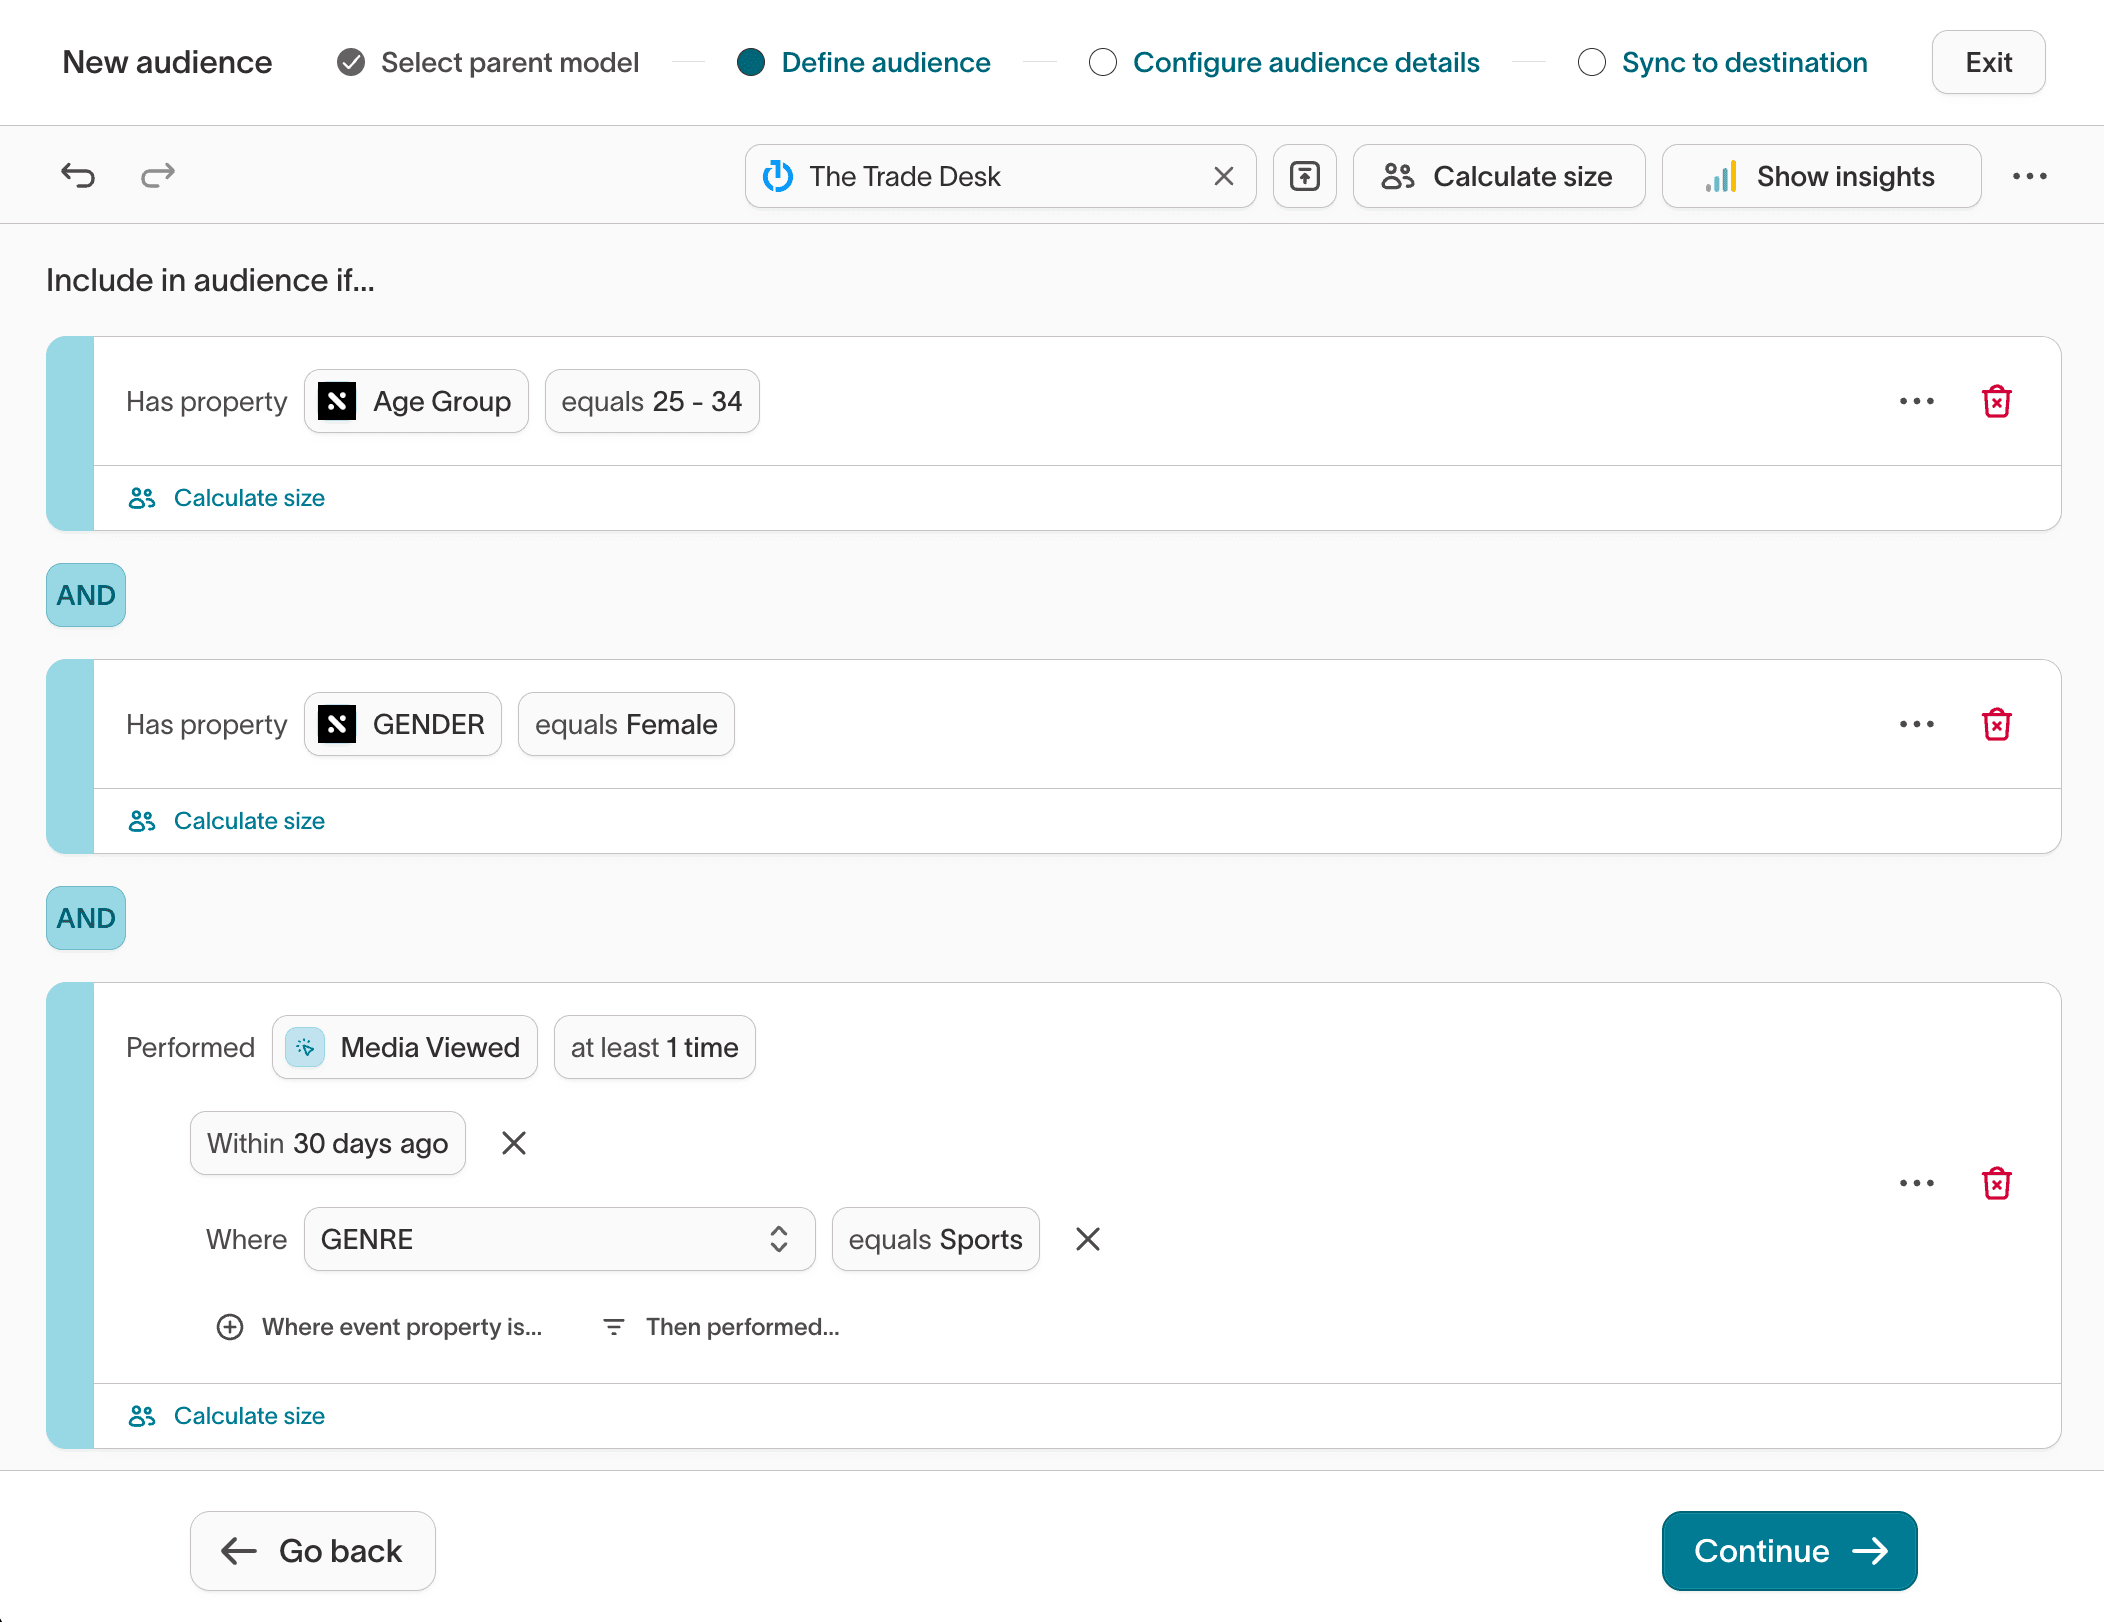Go to the Sync to destination step
This screenshot has width=2104, height=1622.
1592,62
